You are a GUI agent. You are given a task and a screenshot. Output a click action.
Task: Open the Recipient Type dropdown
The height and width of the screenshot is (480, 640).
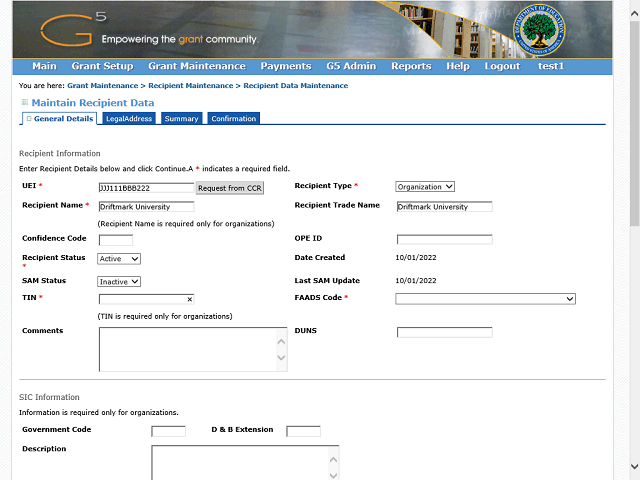[x=425, y=187]
